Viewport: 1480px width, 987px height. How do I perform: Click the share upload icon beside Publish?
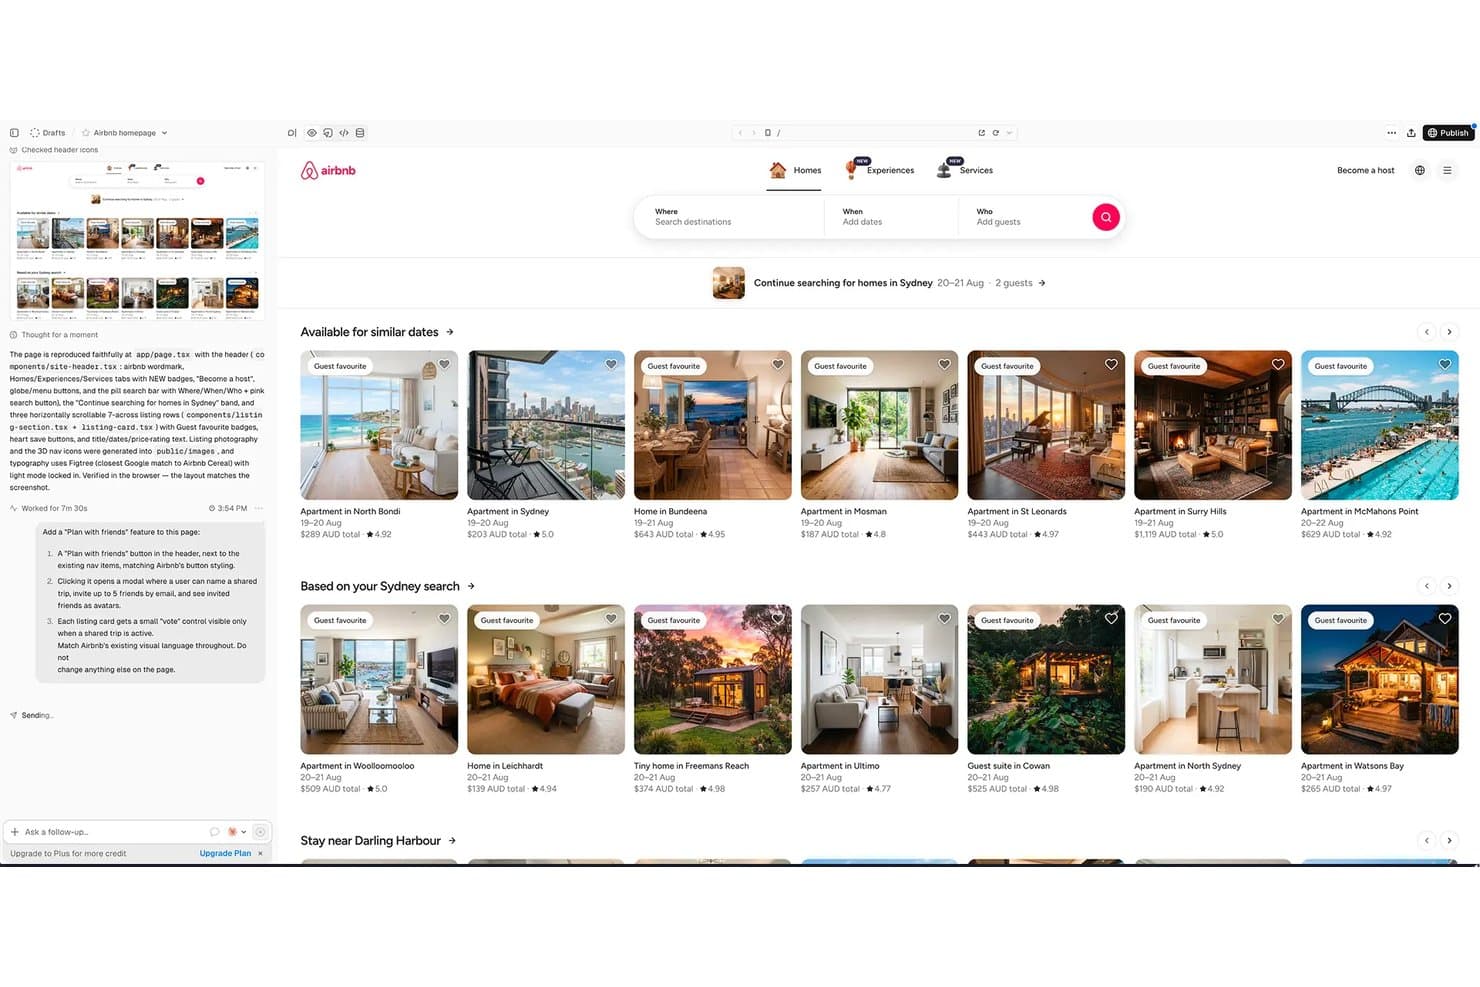click(1411, 133)
